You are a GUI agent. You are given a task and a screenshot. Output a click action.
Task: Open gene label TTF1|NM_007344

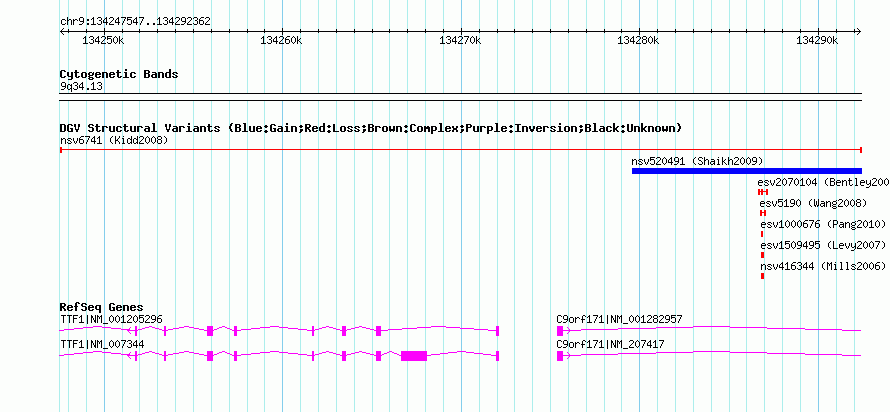tap(102, 344)
